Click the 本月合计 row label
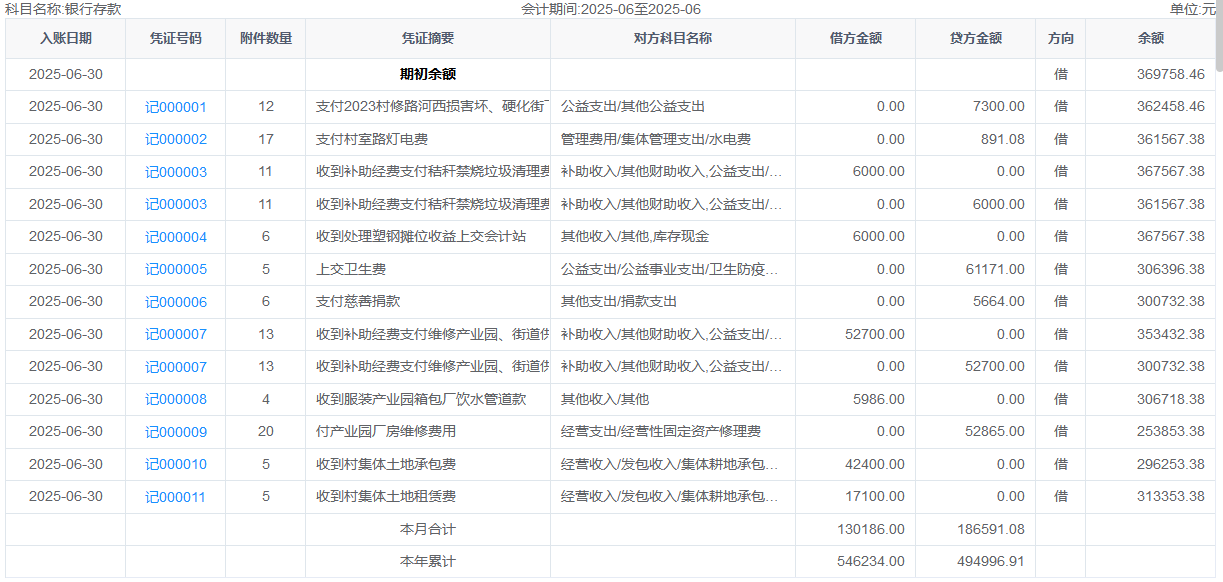The width and height of the screenshot is (1223, 582). point(427,530)
